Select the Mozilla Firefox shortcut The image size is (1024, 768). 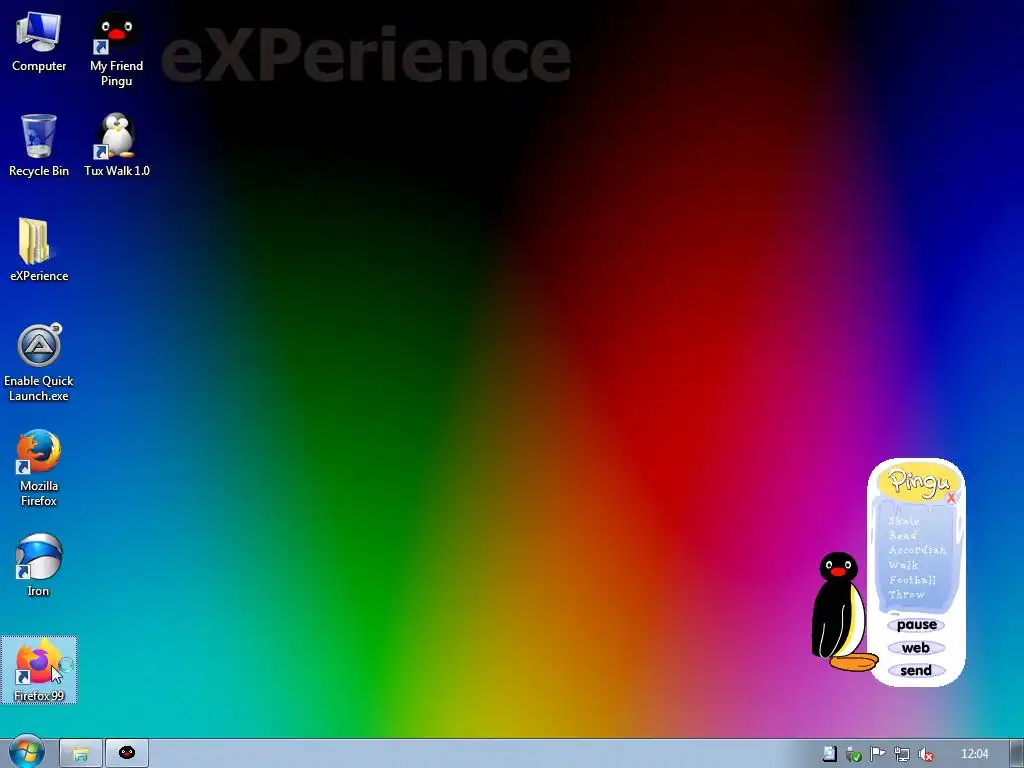click(x=39, y=468)
